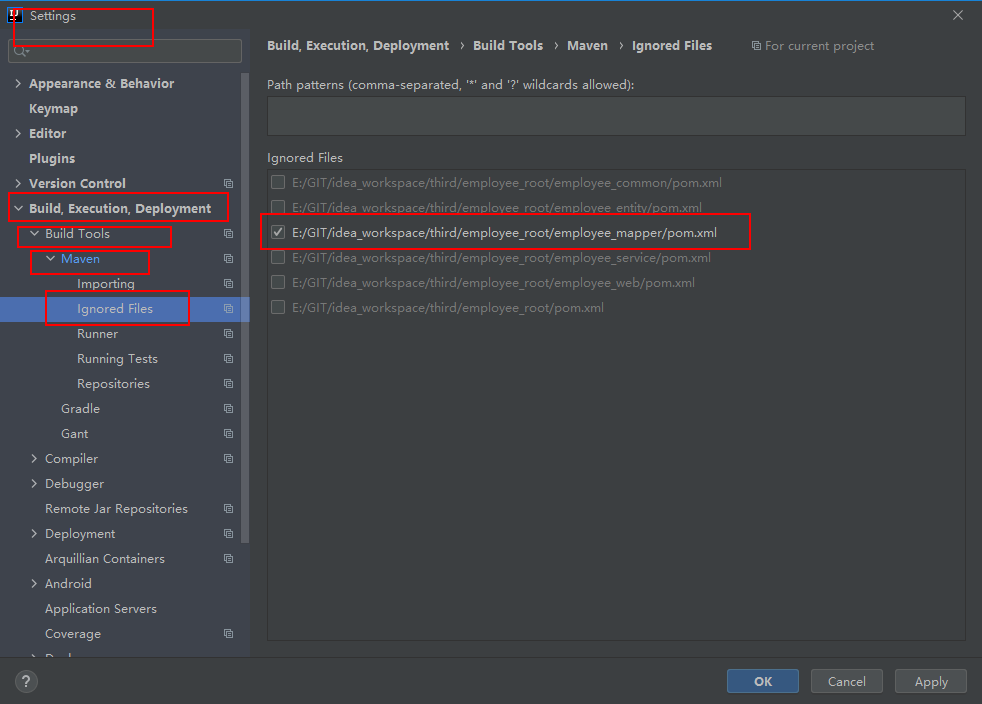982x704 pixels.
Task: Open Gradle settings
Action: coord(80,408)
